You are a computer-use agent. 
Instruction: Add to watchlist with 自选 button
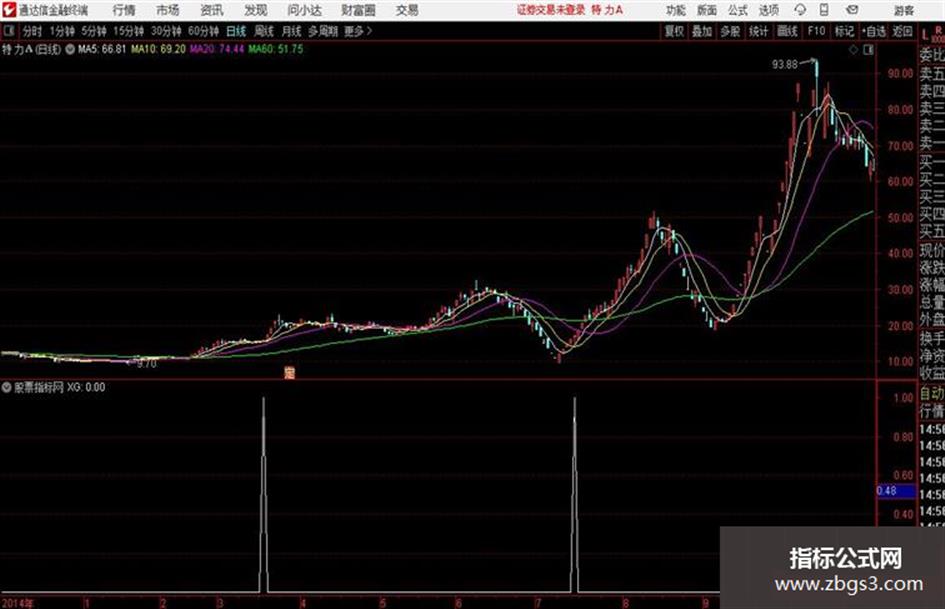[873, 31]
